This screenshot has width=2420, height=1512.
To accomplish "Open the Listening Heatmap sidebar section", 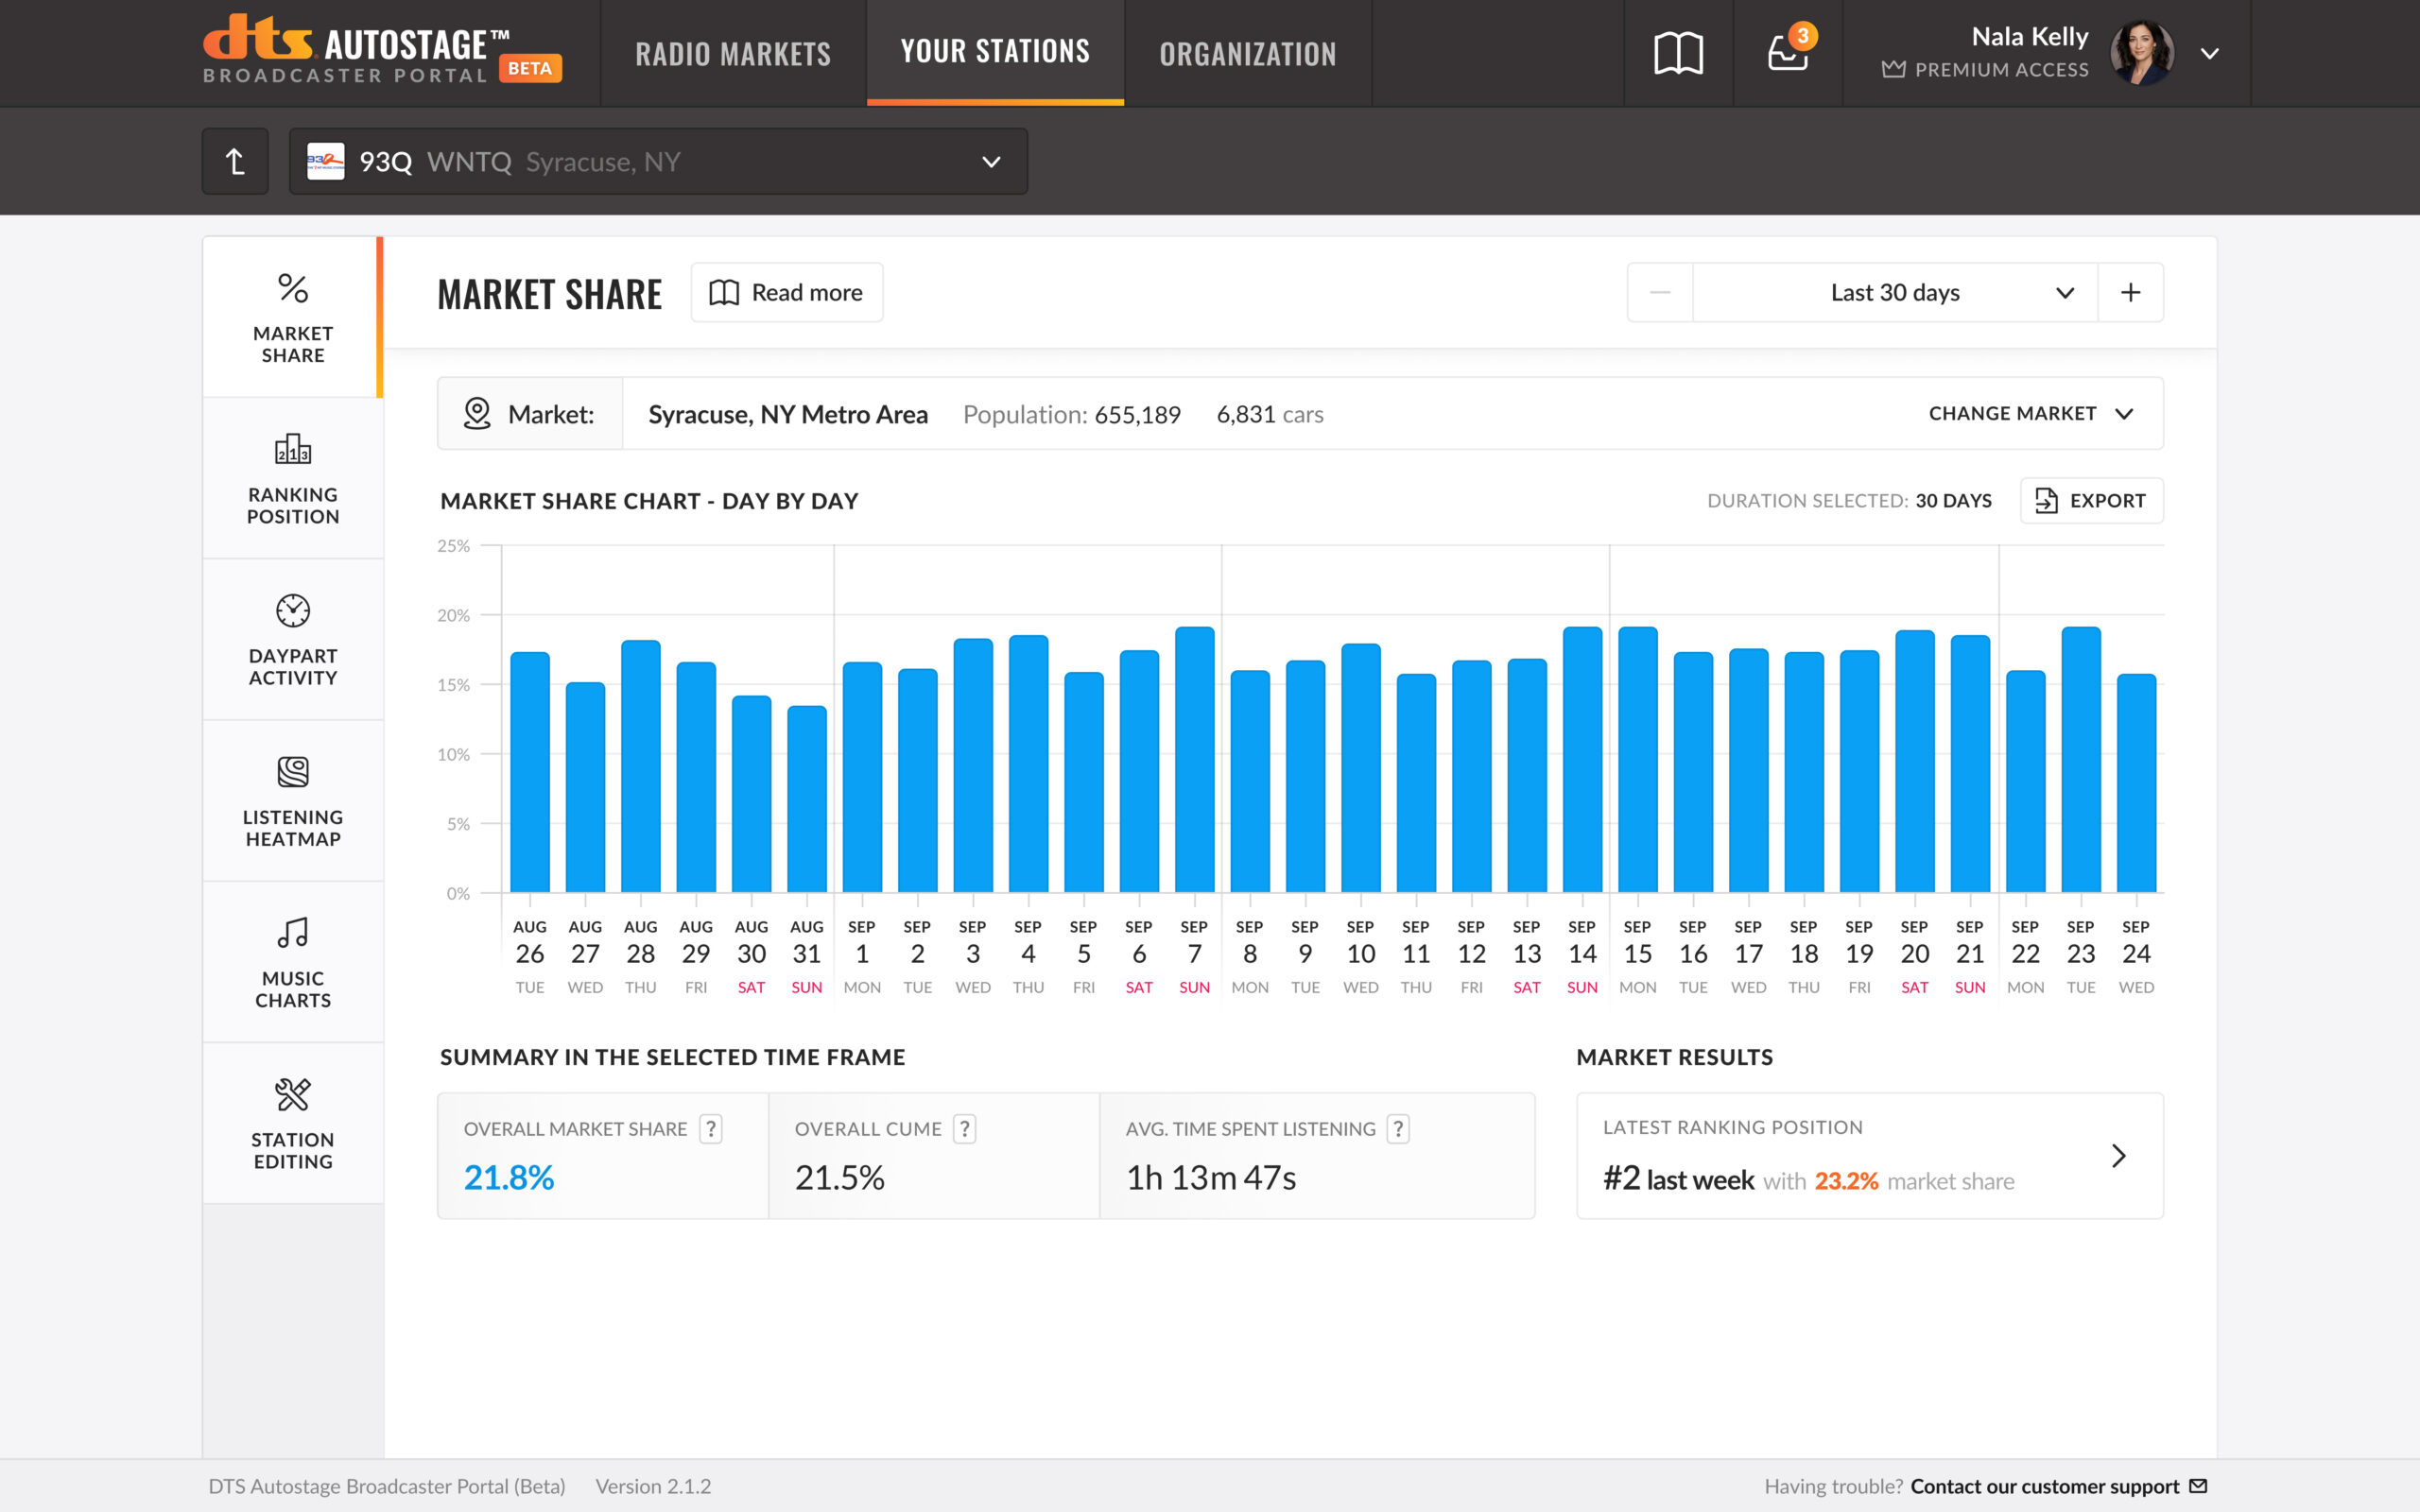I will click(293, 801).
